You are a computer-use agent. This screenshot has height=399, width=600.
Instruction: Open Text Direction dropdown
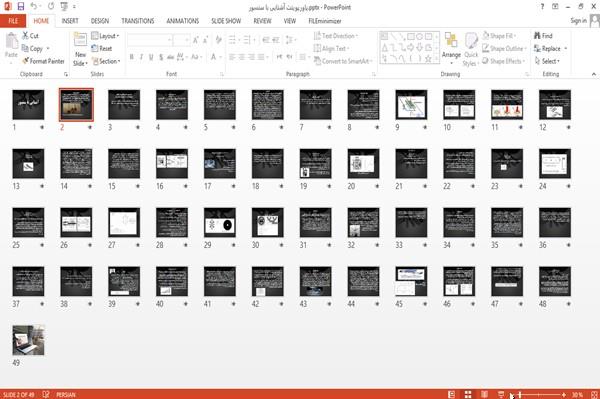[x=336, y=36]
